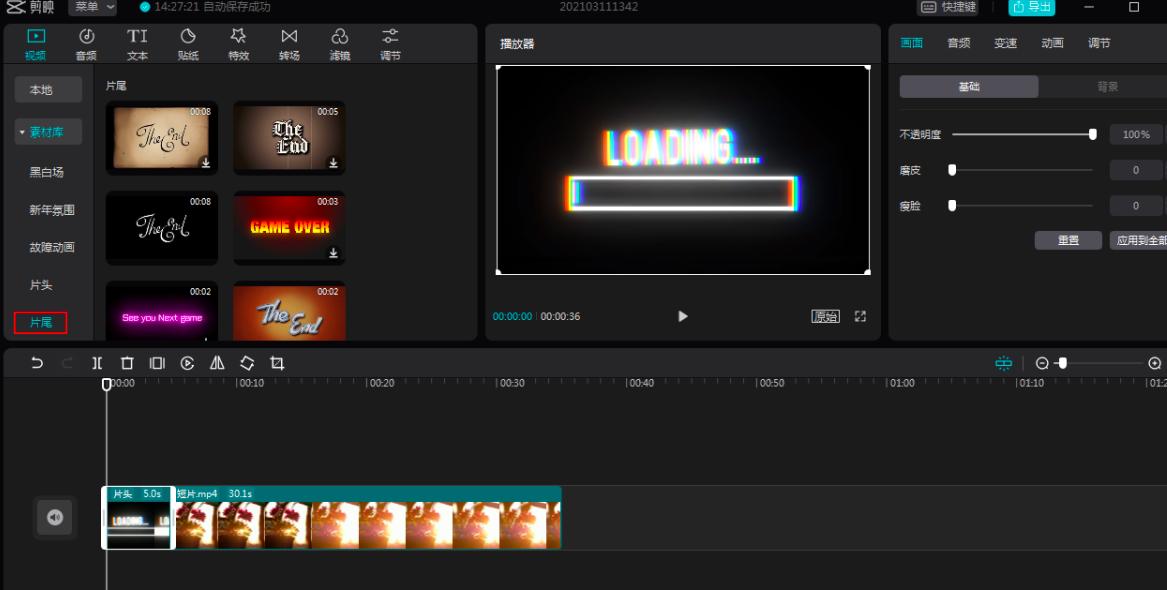Toggle timeline snapping magnet icon
Image resolution: width=1167 pixels, height=590 pixels.
pyautogui.click(x=1003, y=364)
